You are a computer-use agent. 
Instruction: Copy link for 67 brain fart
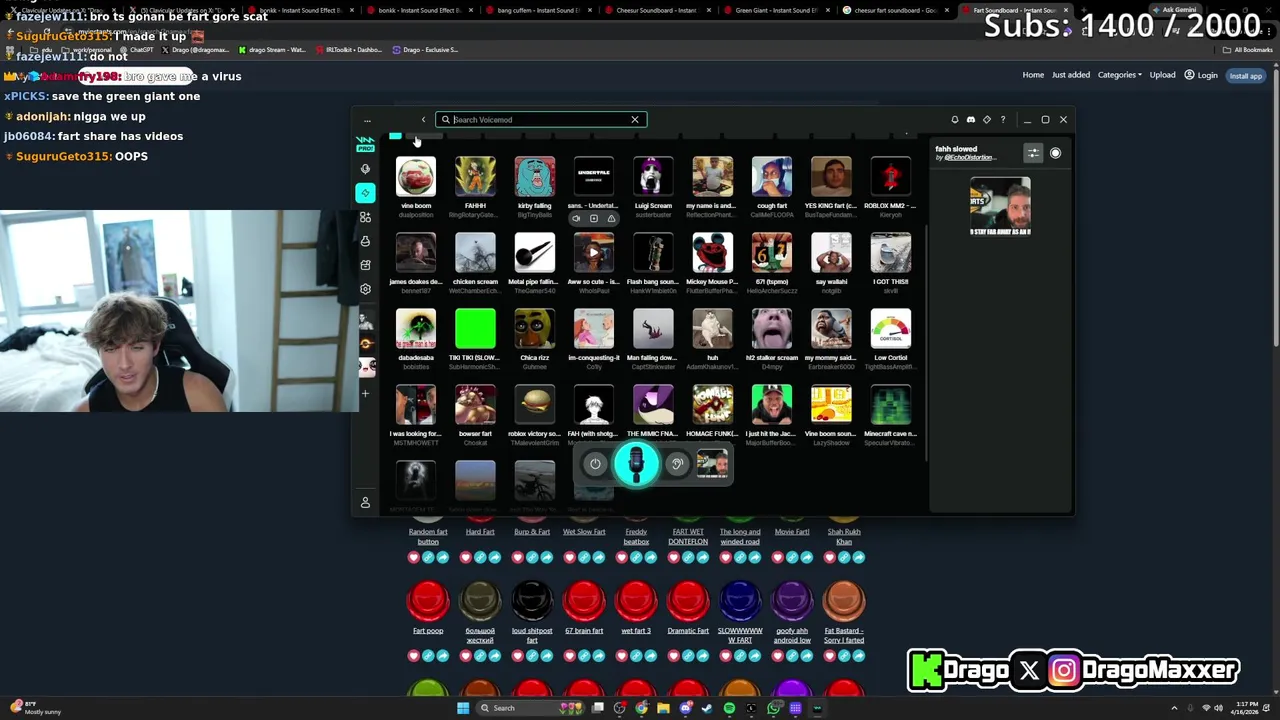(584, 656)
